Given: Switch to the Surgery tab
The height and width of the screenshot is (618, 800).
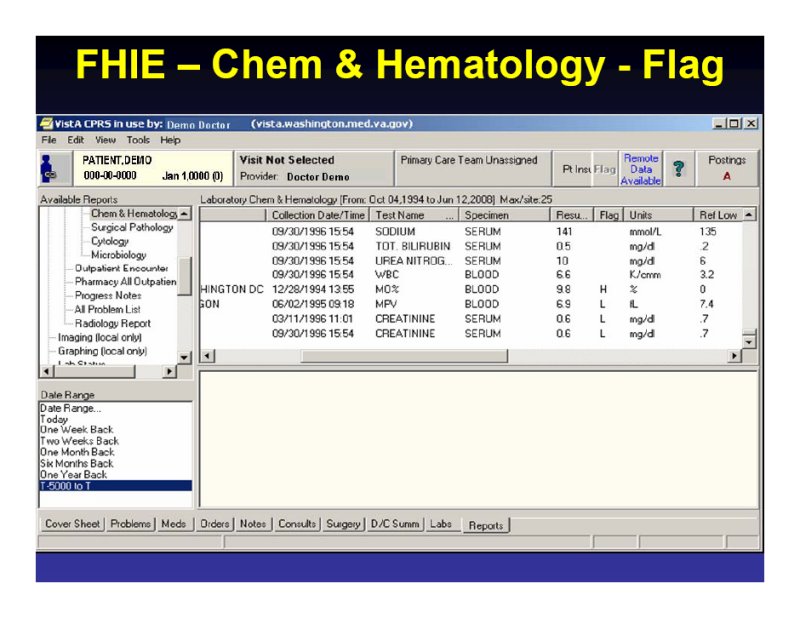Looking at the screenshot, I should point(343,524).
